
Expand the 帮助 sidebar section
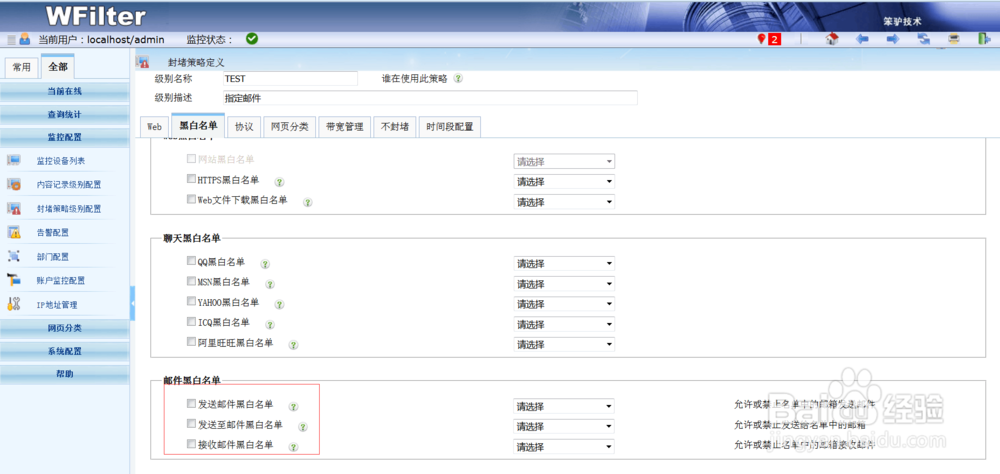point(64,374)
